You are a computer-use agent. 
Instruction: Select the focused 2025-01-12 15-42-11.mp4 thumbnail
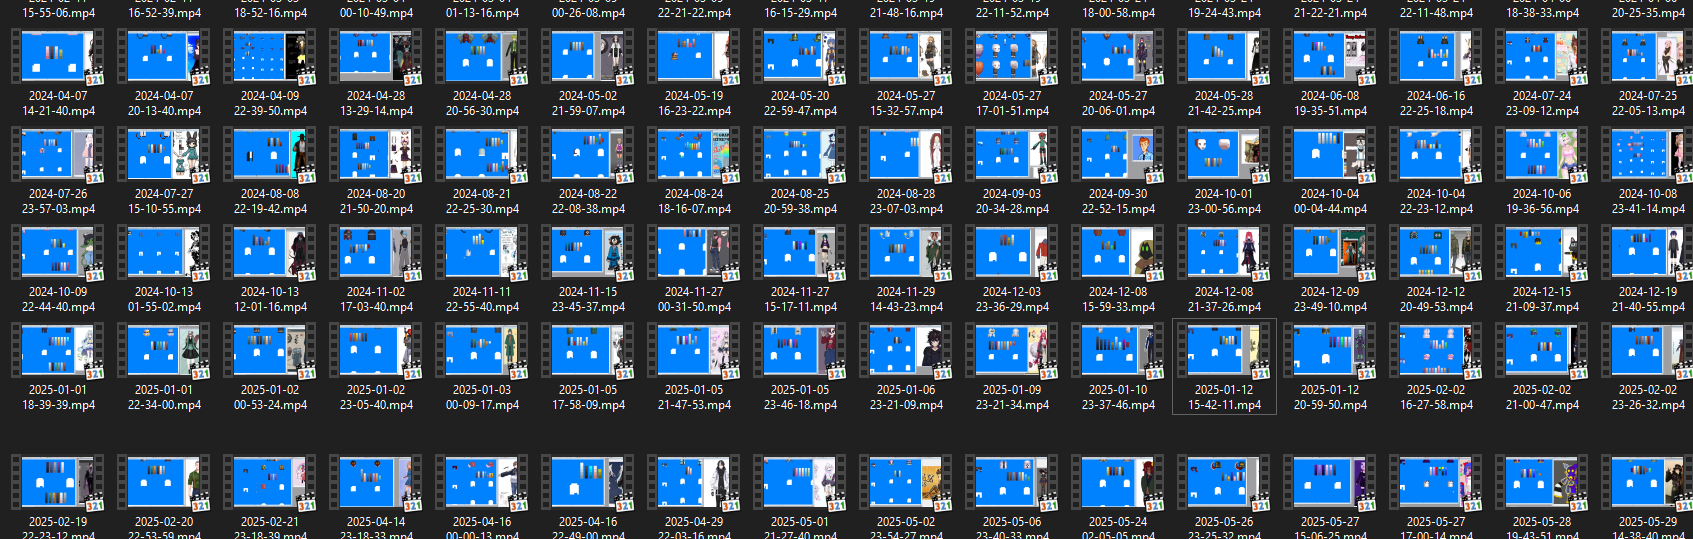pyautogui.click(x=1224, y=351)
